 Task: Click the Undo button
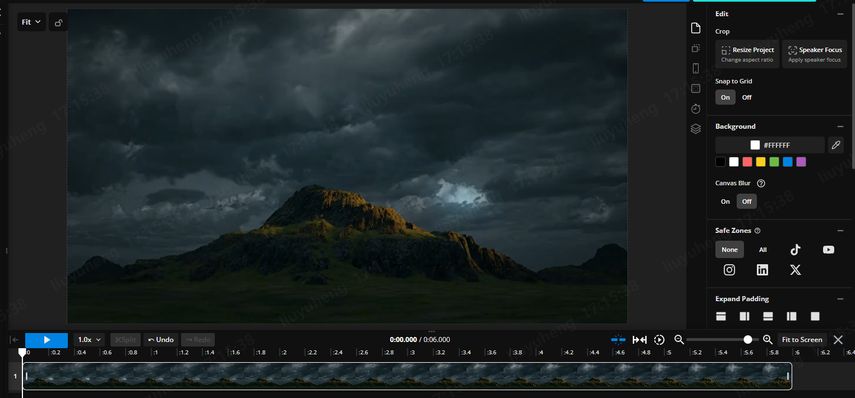[x=161, y=340]
